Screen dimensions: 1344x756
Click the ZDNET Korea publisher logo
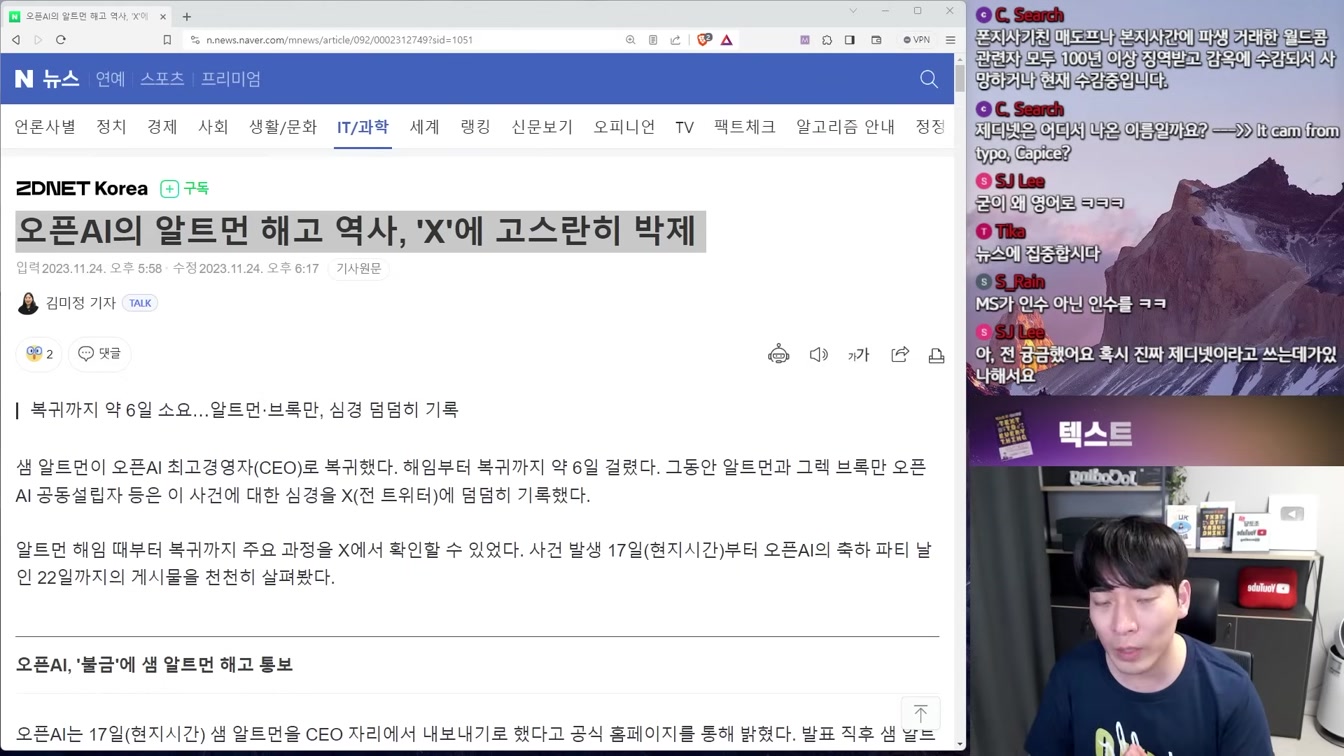pos(82,188)
